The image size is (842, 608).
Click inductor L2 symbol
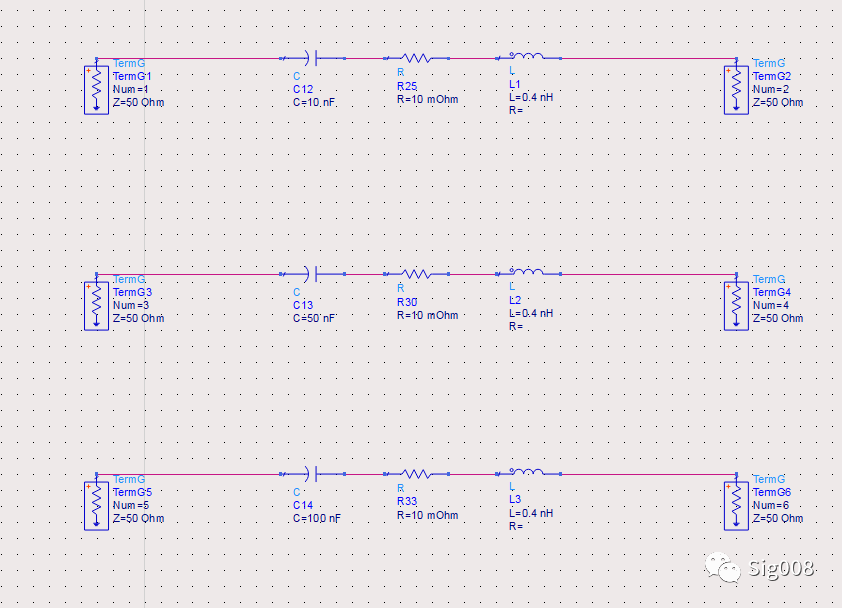pyautogui.click(x=527, y=272)
